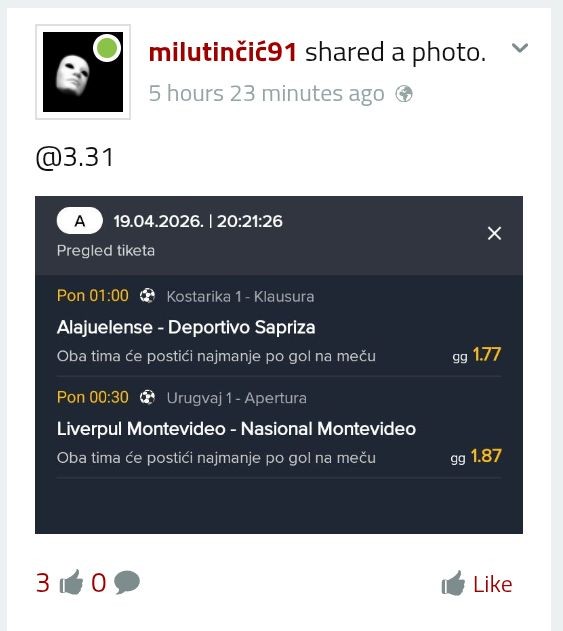View the list of 3 likes

tap(43, 582)
